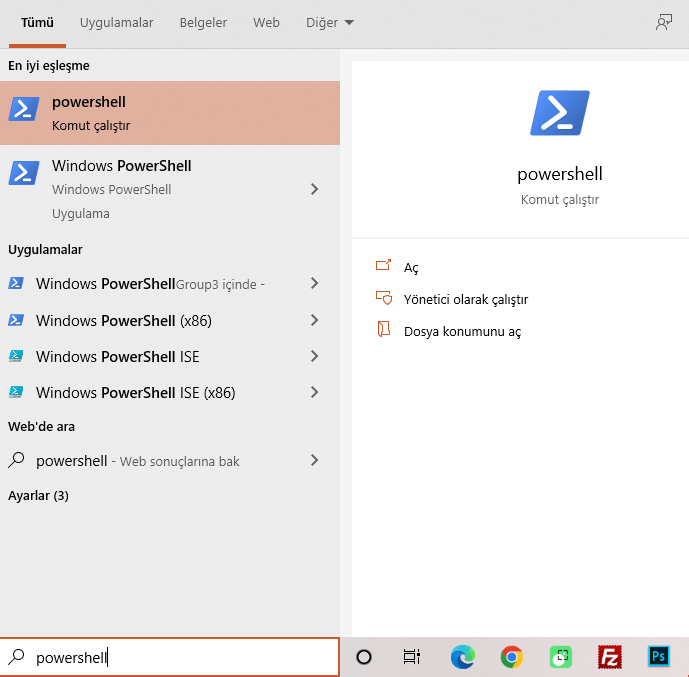
Task: Open Ayarlar (3) results section
Action: click(x=38, y=496)
